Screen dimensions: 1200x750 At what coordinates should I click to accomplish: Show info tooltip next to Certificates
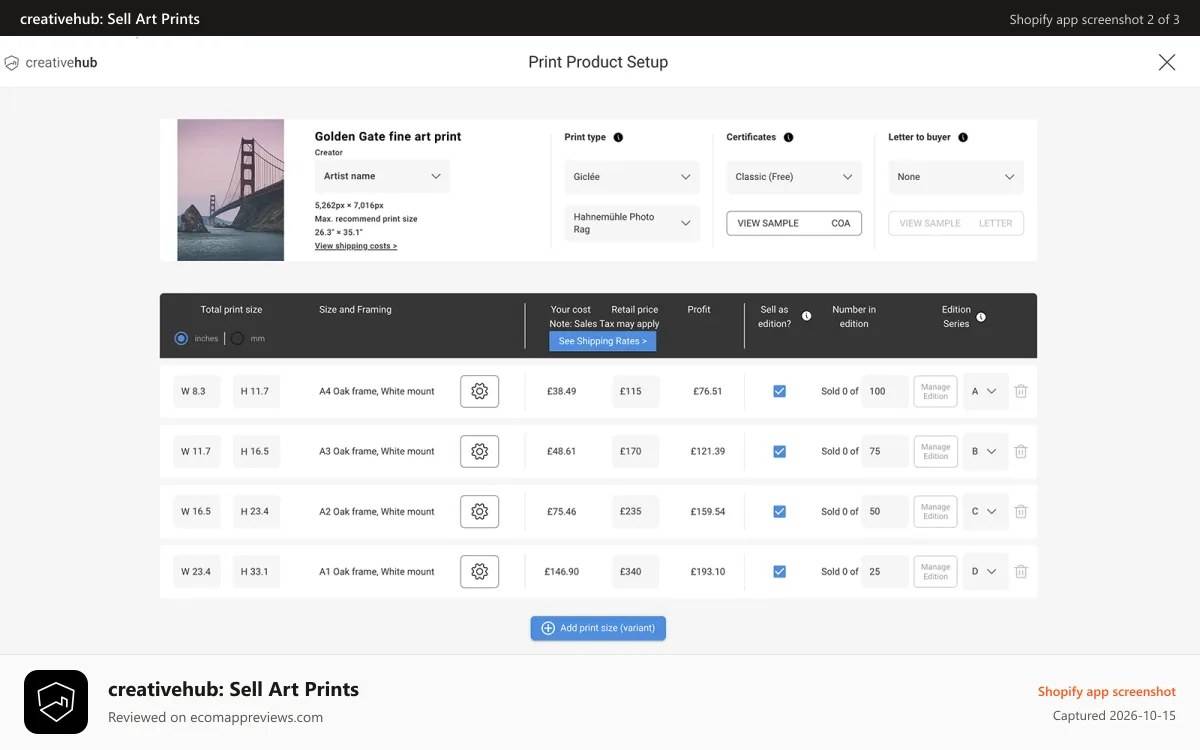pos(788,137)
